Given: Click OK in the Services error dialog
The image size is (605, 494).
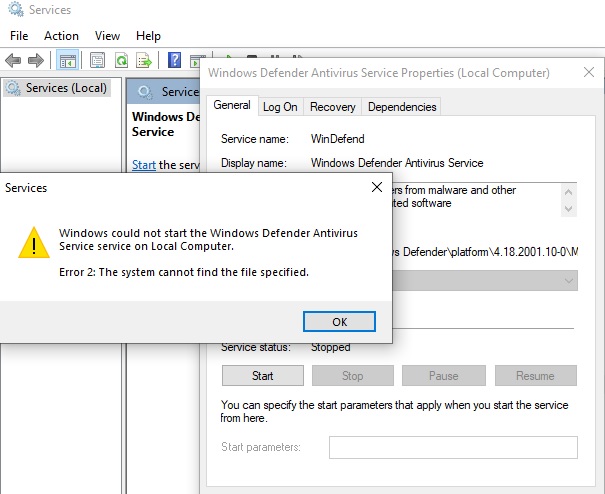Looking at the screenshot, I should click(339, 321).
